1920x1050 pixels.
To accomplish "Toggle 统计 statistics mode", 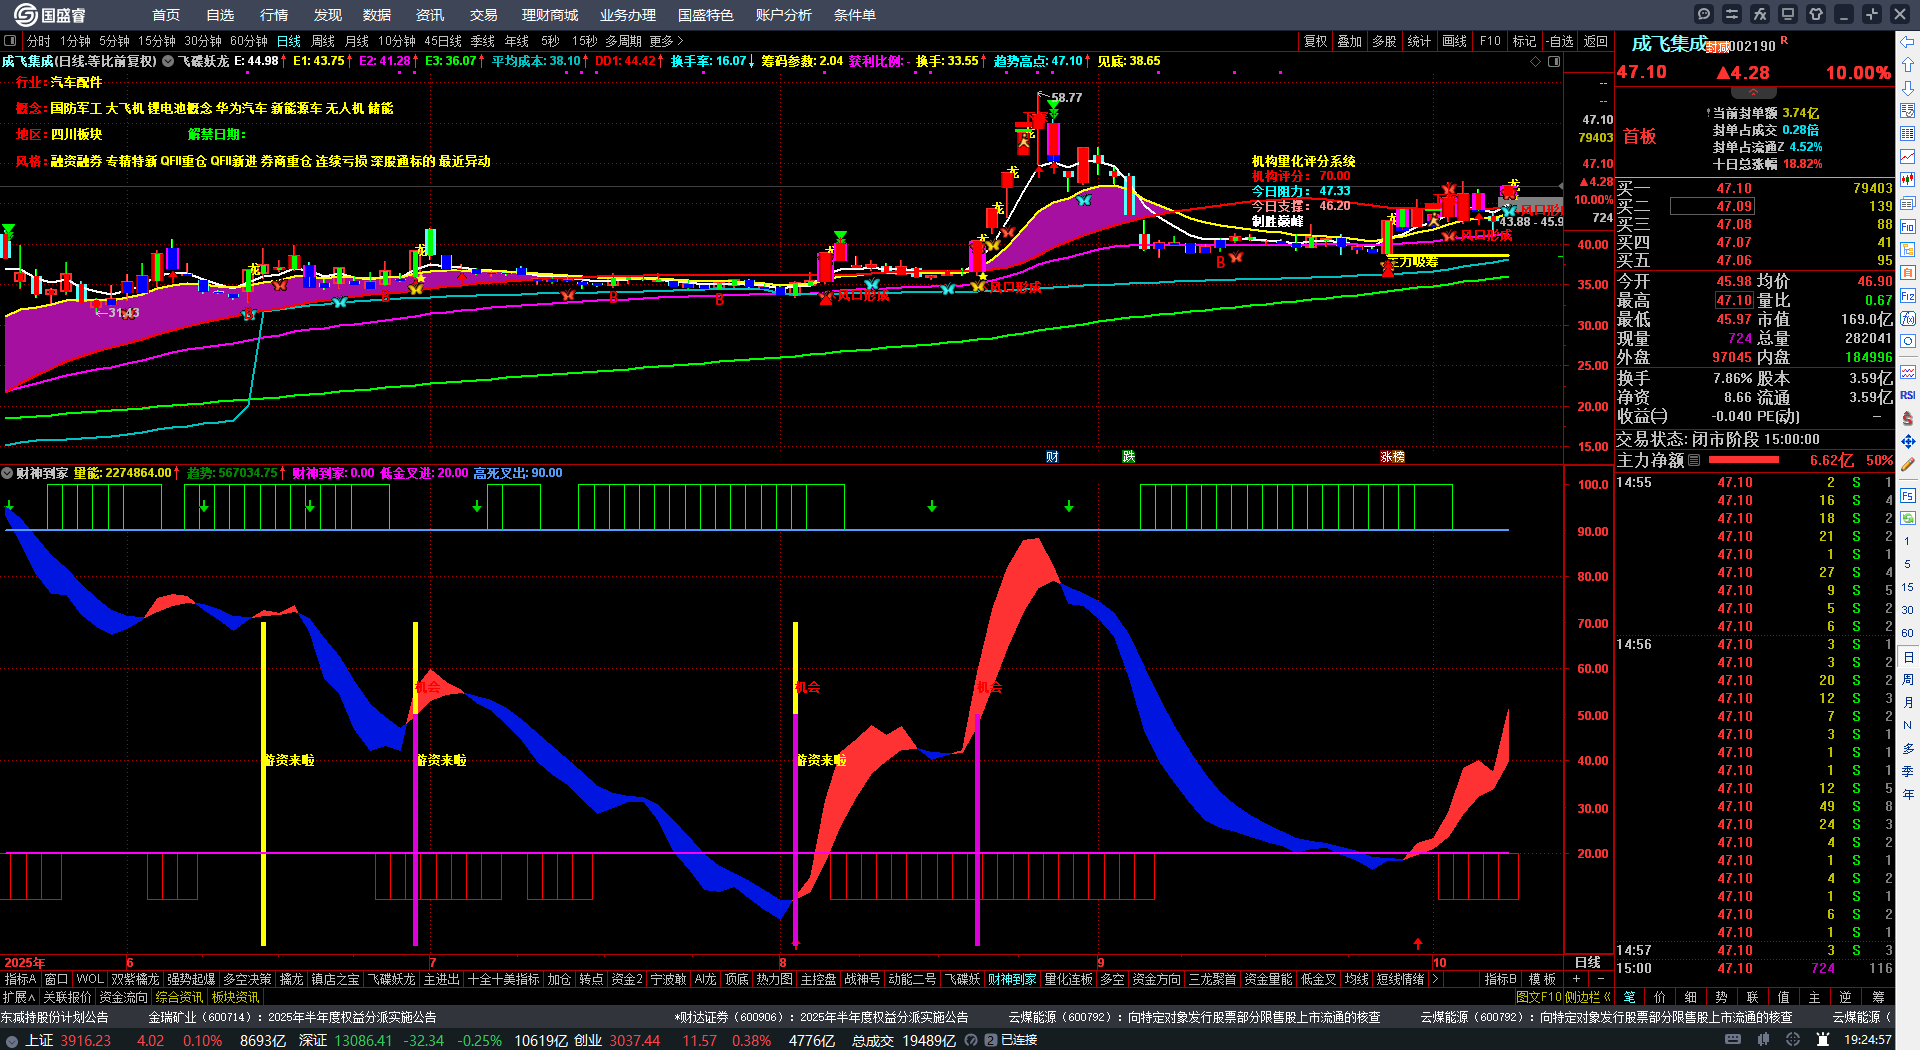I will [x=1419, y=41].
